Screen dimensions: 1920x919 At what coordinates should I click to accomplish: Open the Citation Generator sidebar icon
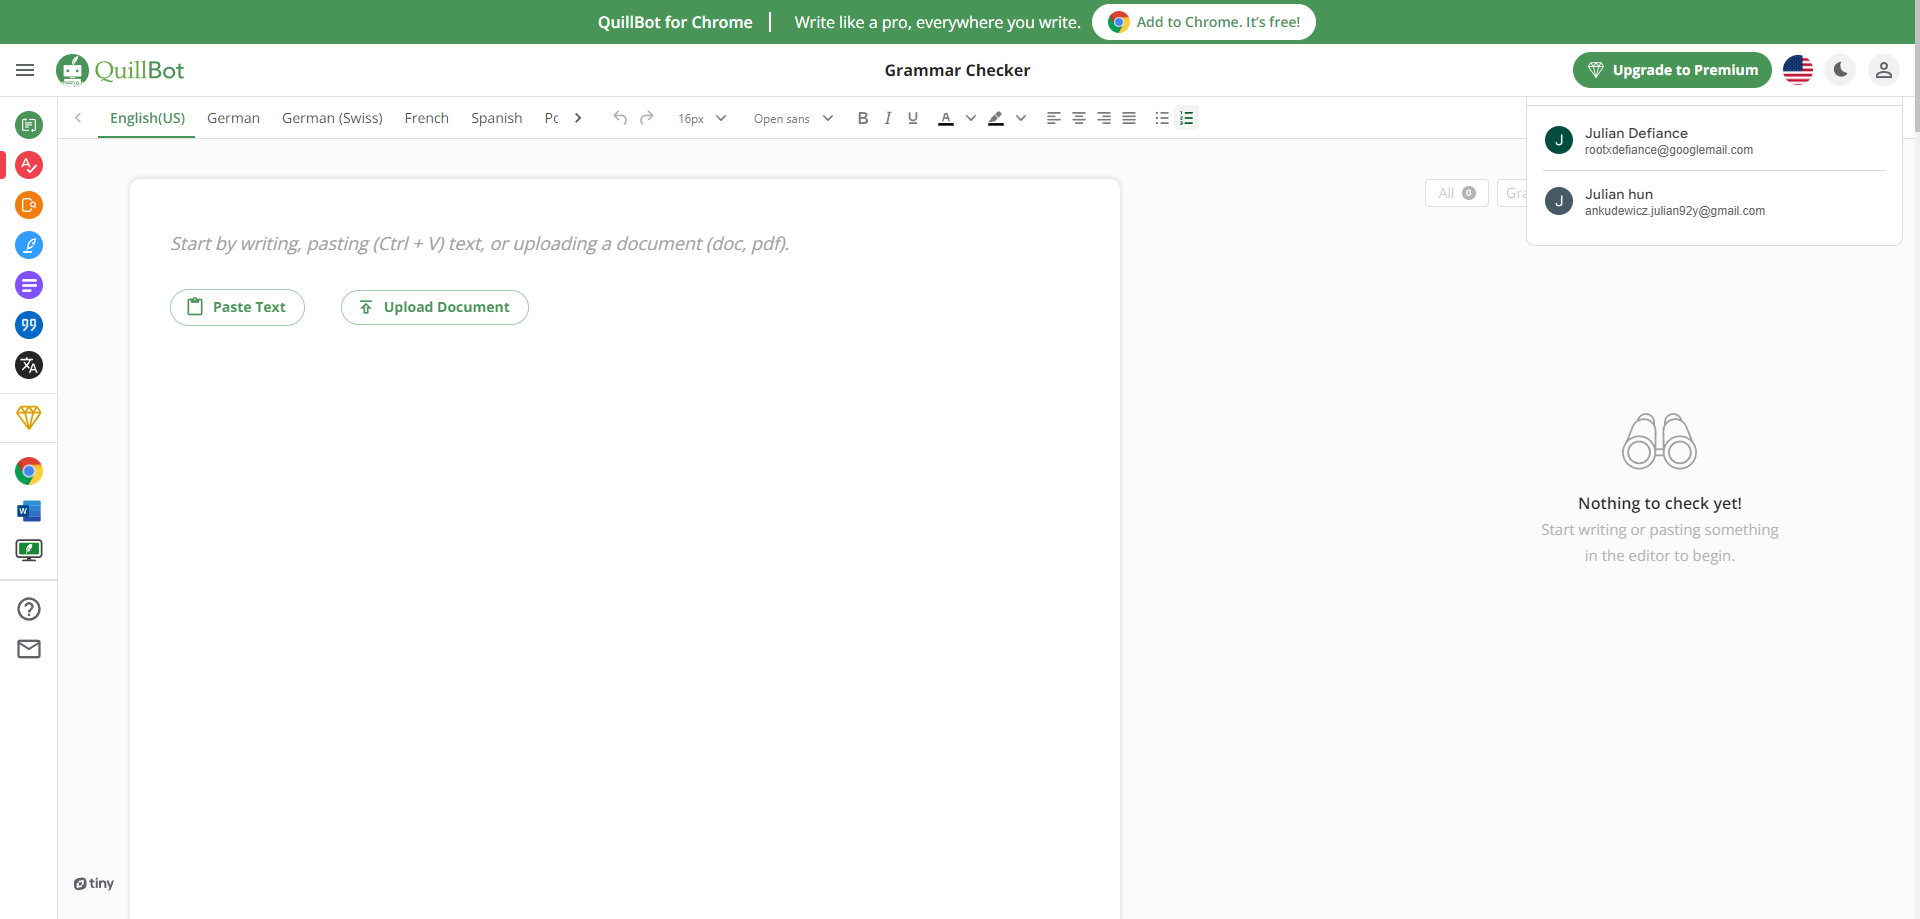[x=29, y=325]
